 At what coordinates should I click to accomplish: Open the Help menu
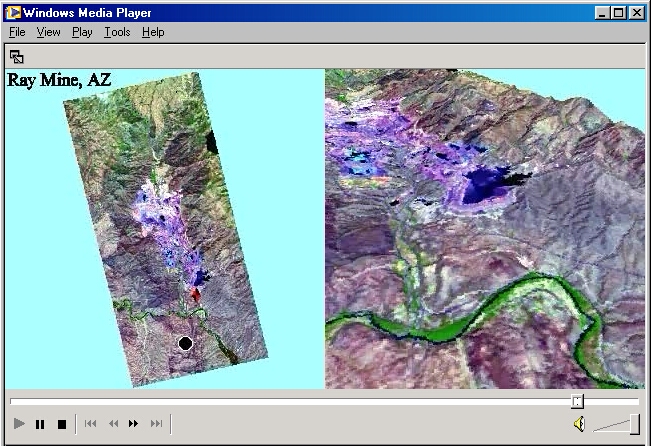153,32
